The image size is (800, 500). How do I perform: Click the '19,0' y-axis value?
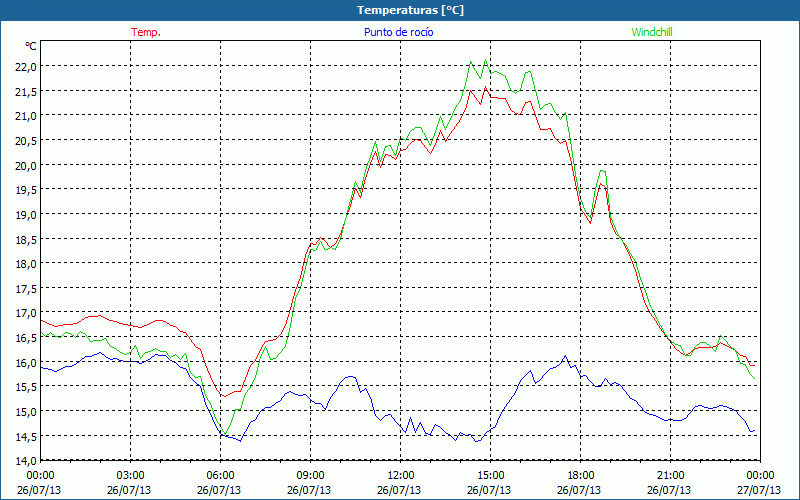26,215
